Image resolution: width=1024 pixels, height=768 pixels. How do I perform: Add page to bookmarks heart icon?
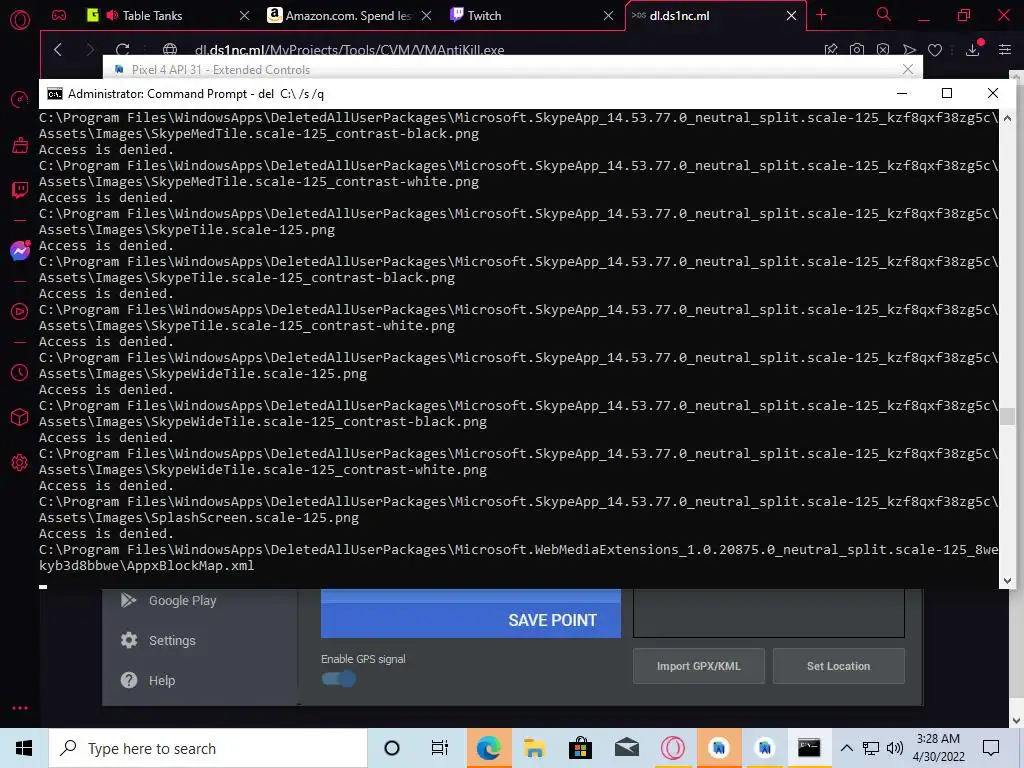tap(935, 50)
